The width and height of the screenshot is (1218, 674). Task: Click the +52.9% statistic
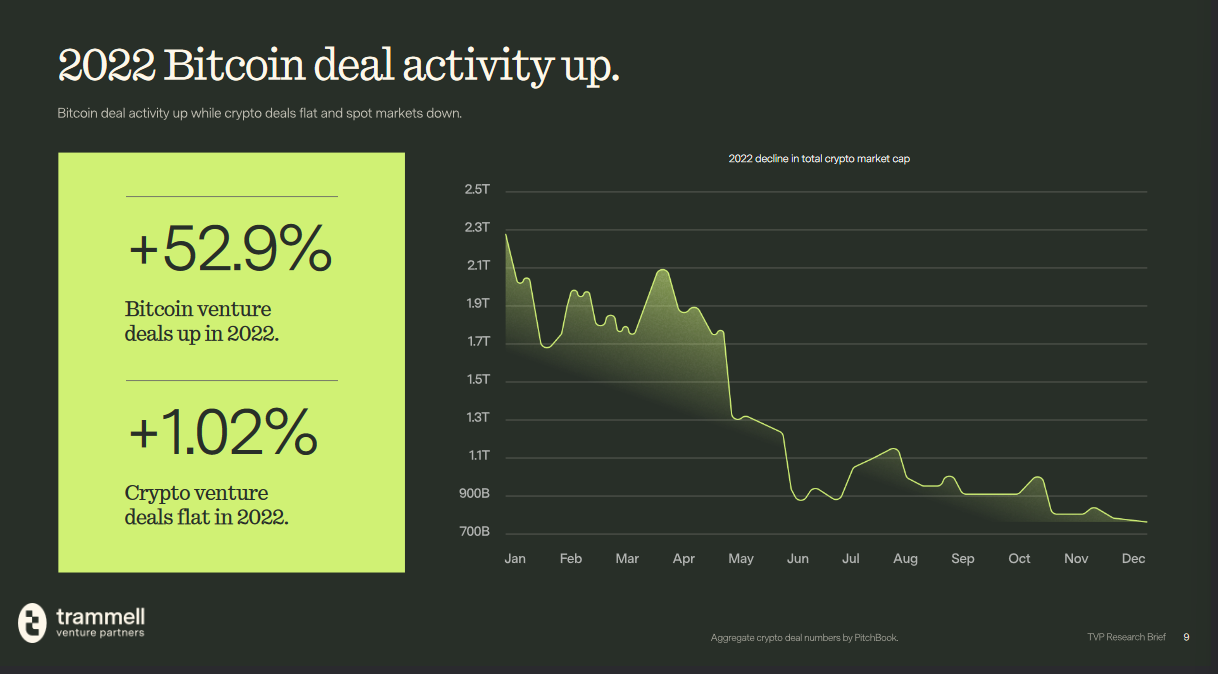click(x=230, y=250)
